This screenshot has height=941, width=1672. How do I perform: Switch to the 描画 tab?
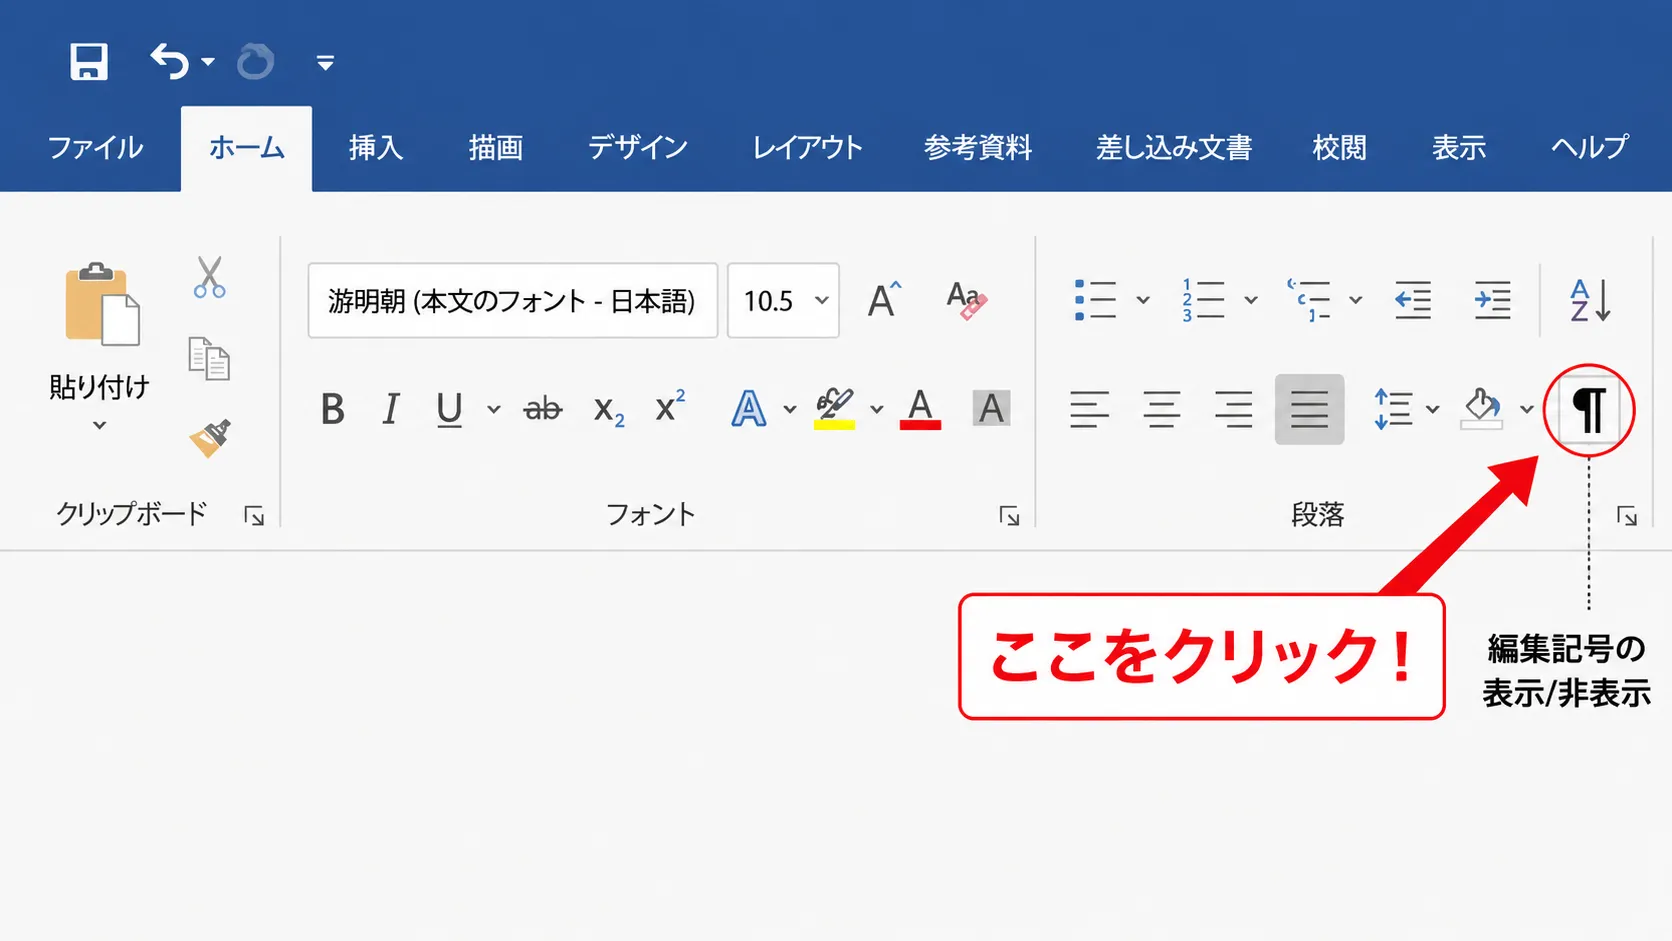coord(496,148)
